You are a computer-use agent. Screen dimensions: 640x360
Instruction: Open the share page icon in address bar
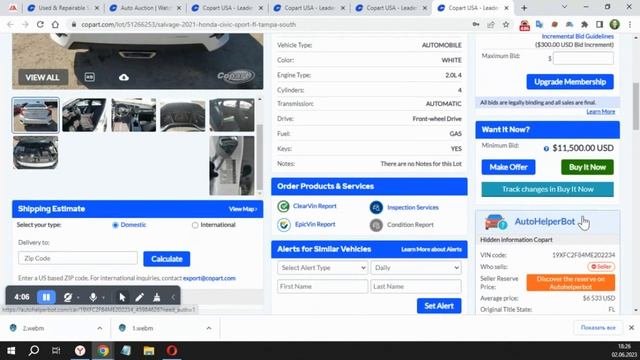tap(491, 24)
